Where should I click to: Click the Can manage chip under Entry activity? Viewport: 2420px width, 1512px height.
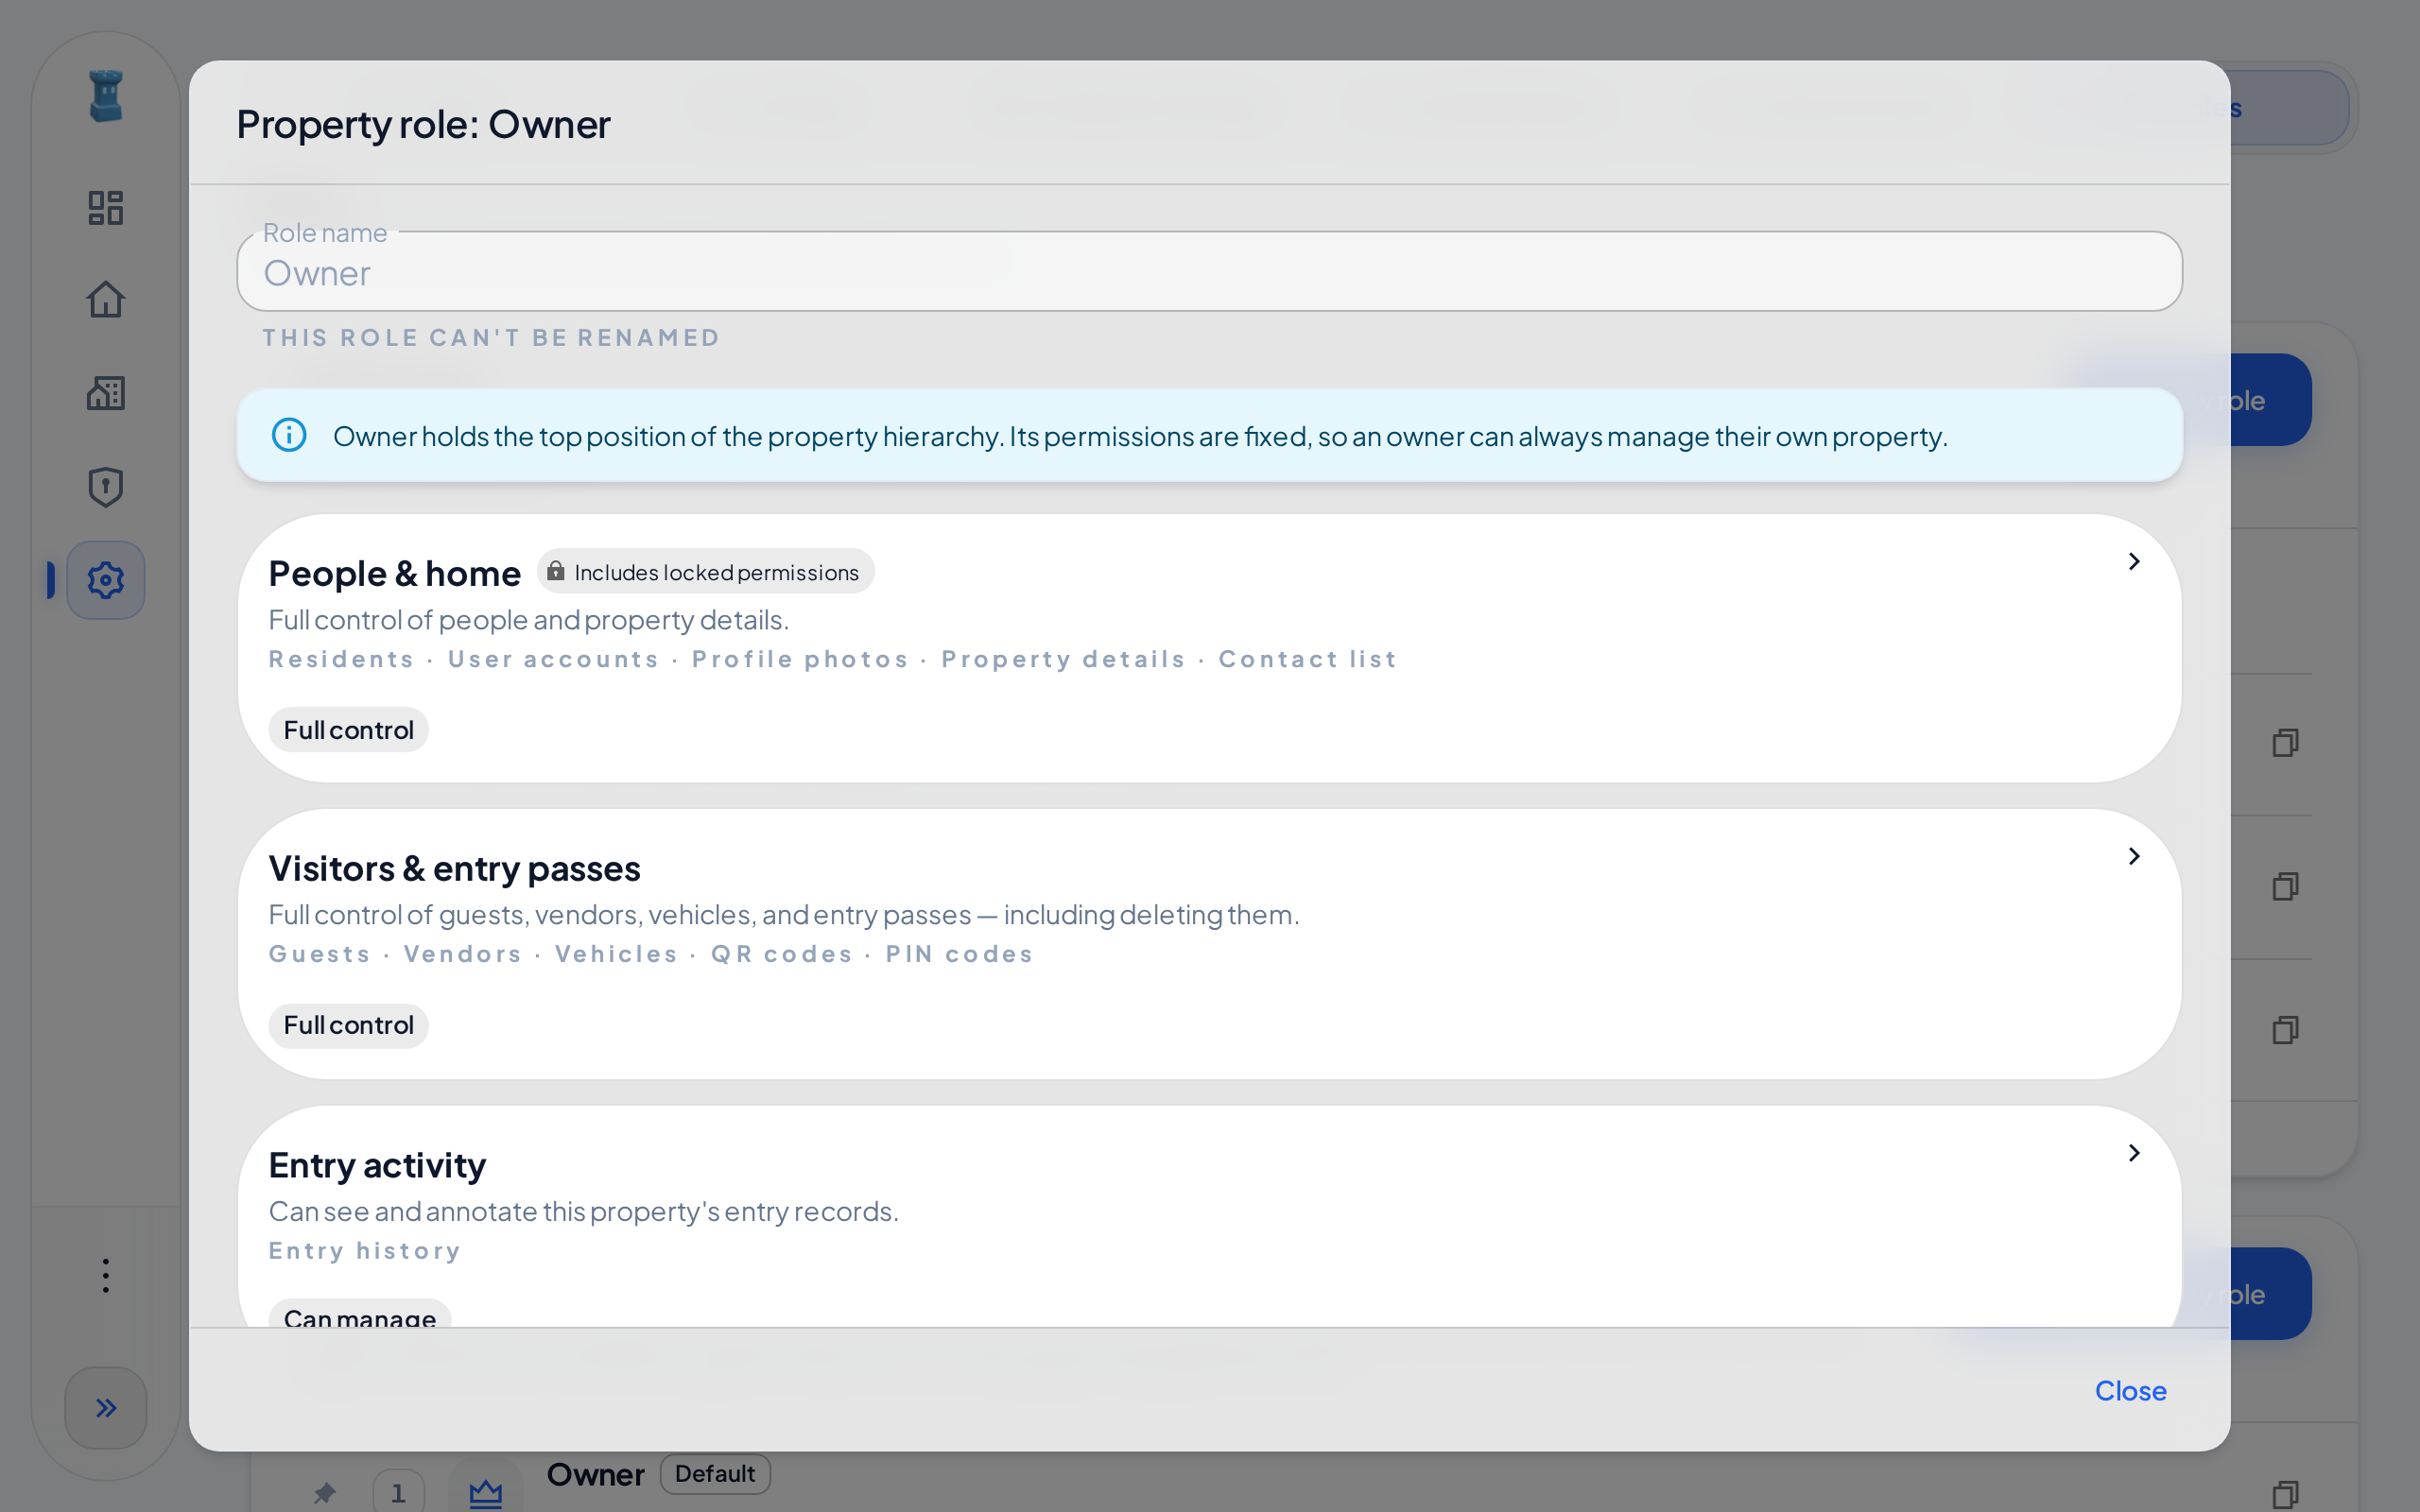point(359,1315)
